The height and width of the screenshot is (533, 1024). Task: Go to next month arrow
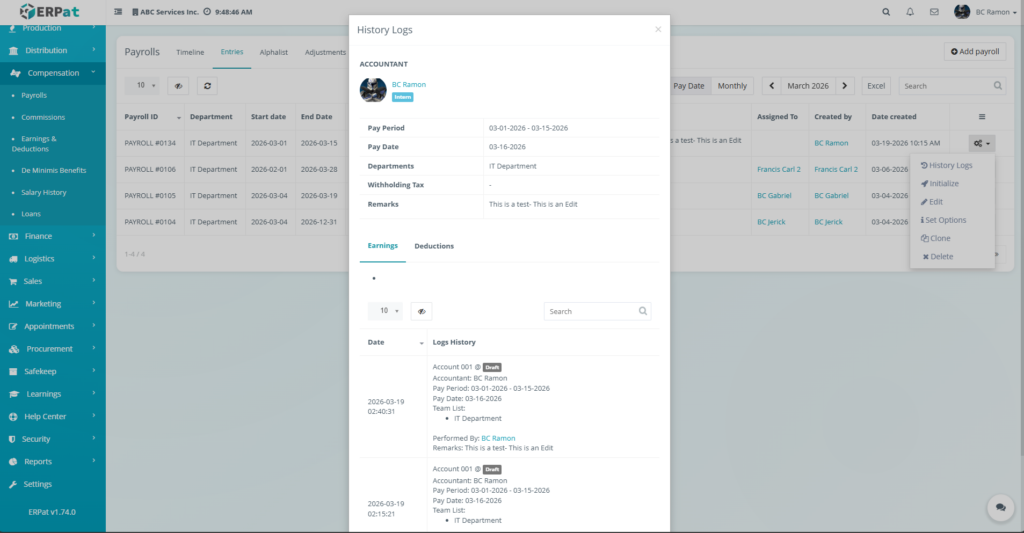(x=845, y=86)
